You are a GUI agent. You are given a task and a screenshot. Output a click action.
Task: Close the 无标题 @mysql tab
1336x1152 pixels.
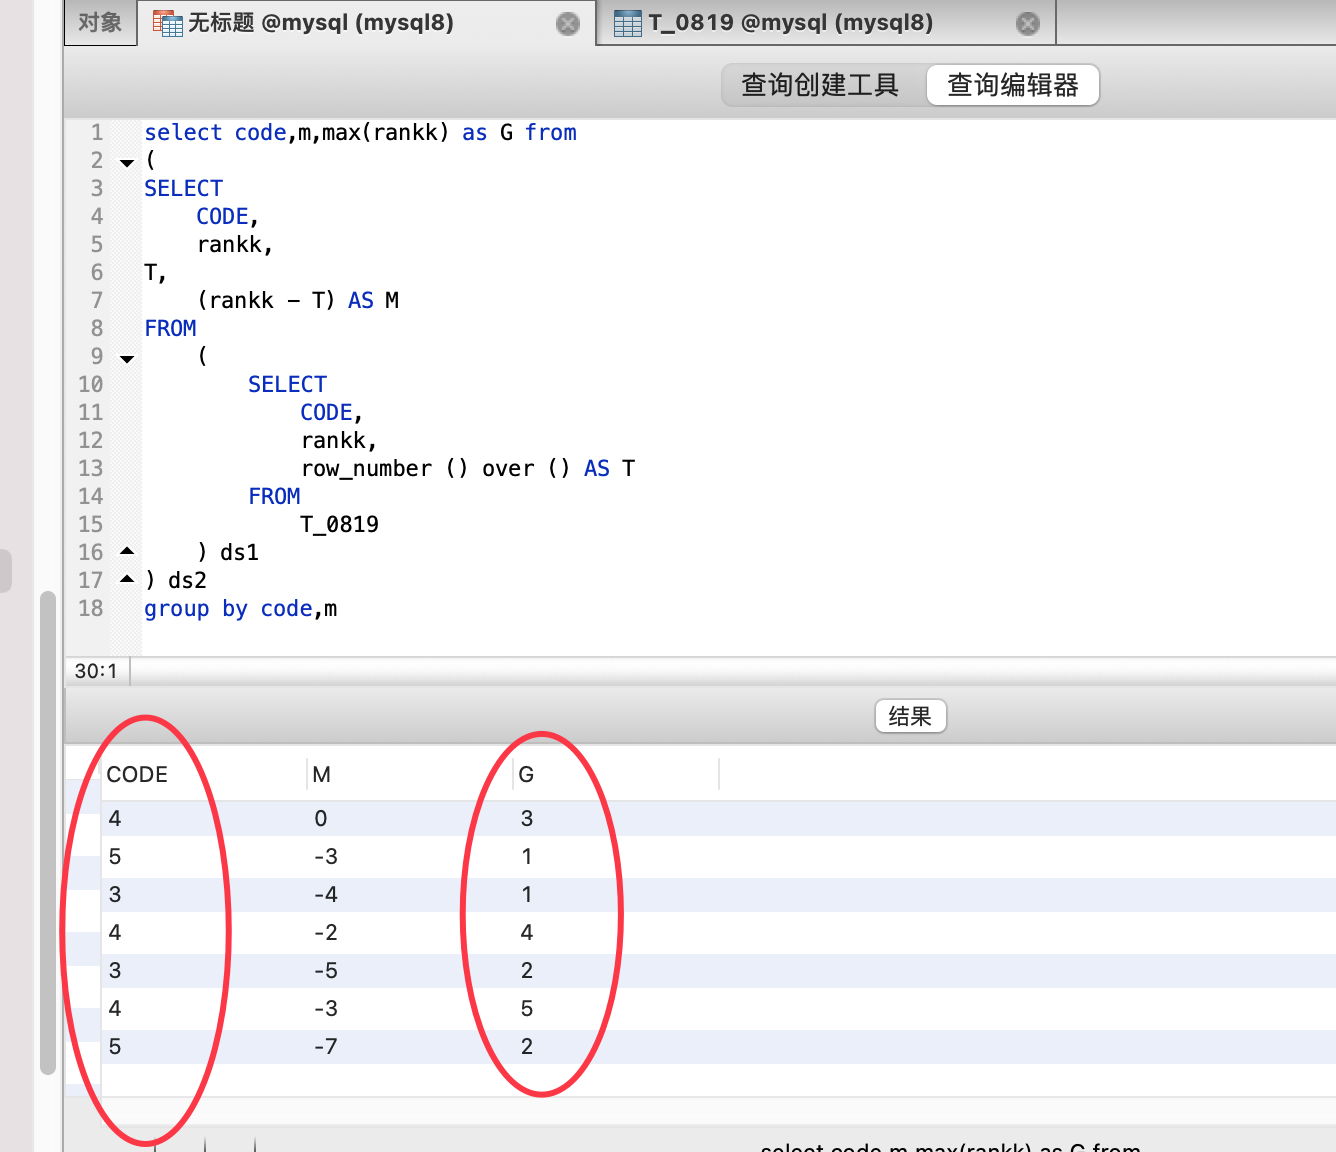point(568,24)
